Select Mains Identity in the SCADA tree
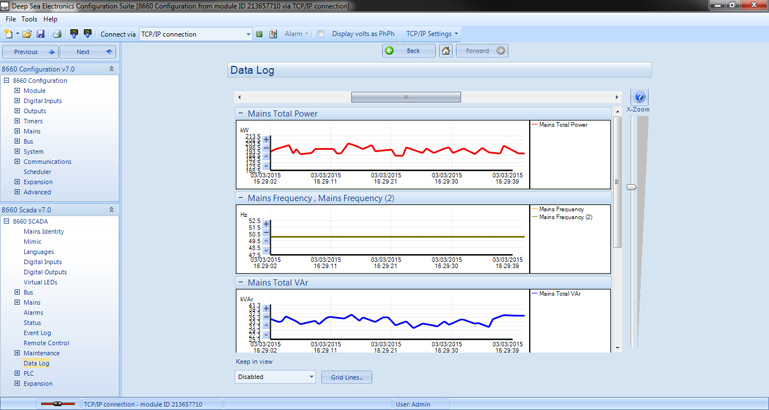Viewport: 769px width, 410px height. [44, 231]
